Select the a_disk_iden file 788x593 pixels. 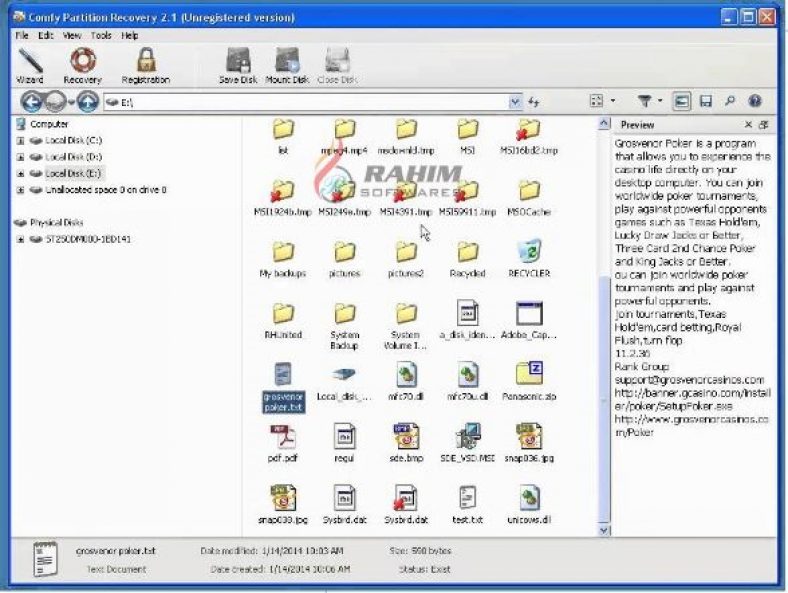pyautogui.click(x=467, y=320)
